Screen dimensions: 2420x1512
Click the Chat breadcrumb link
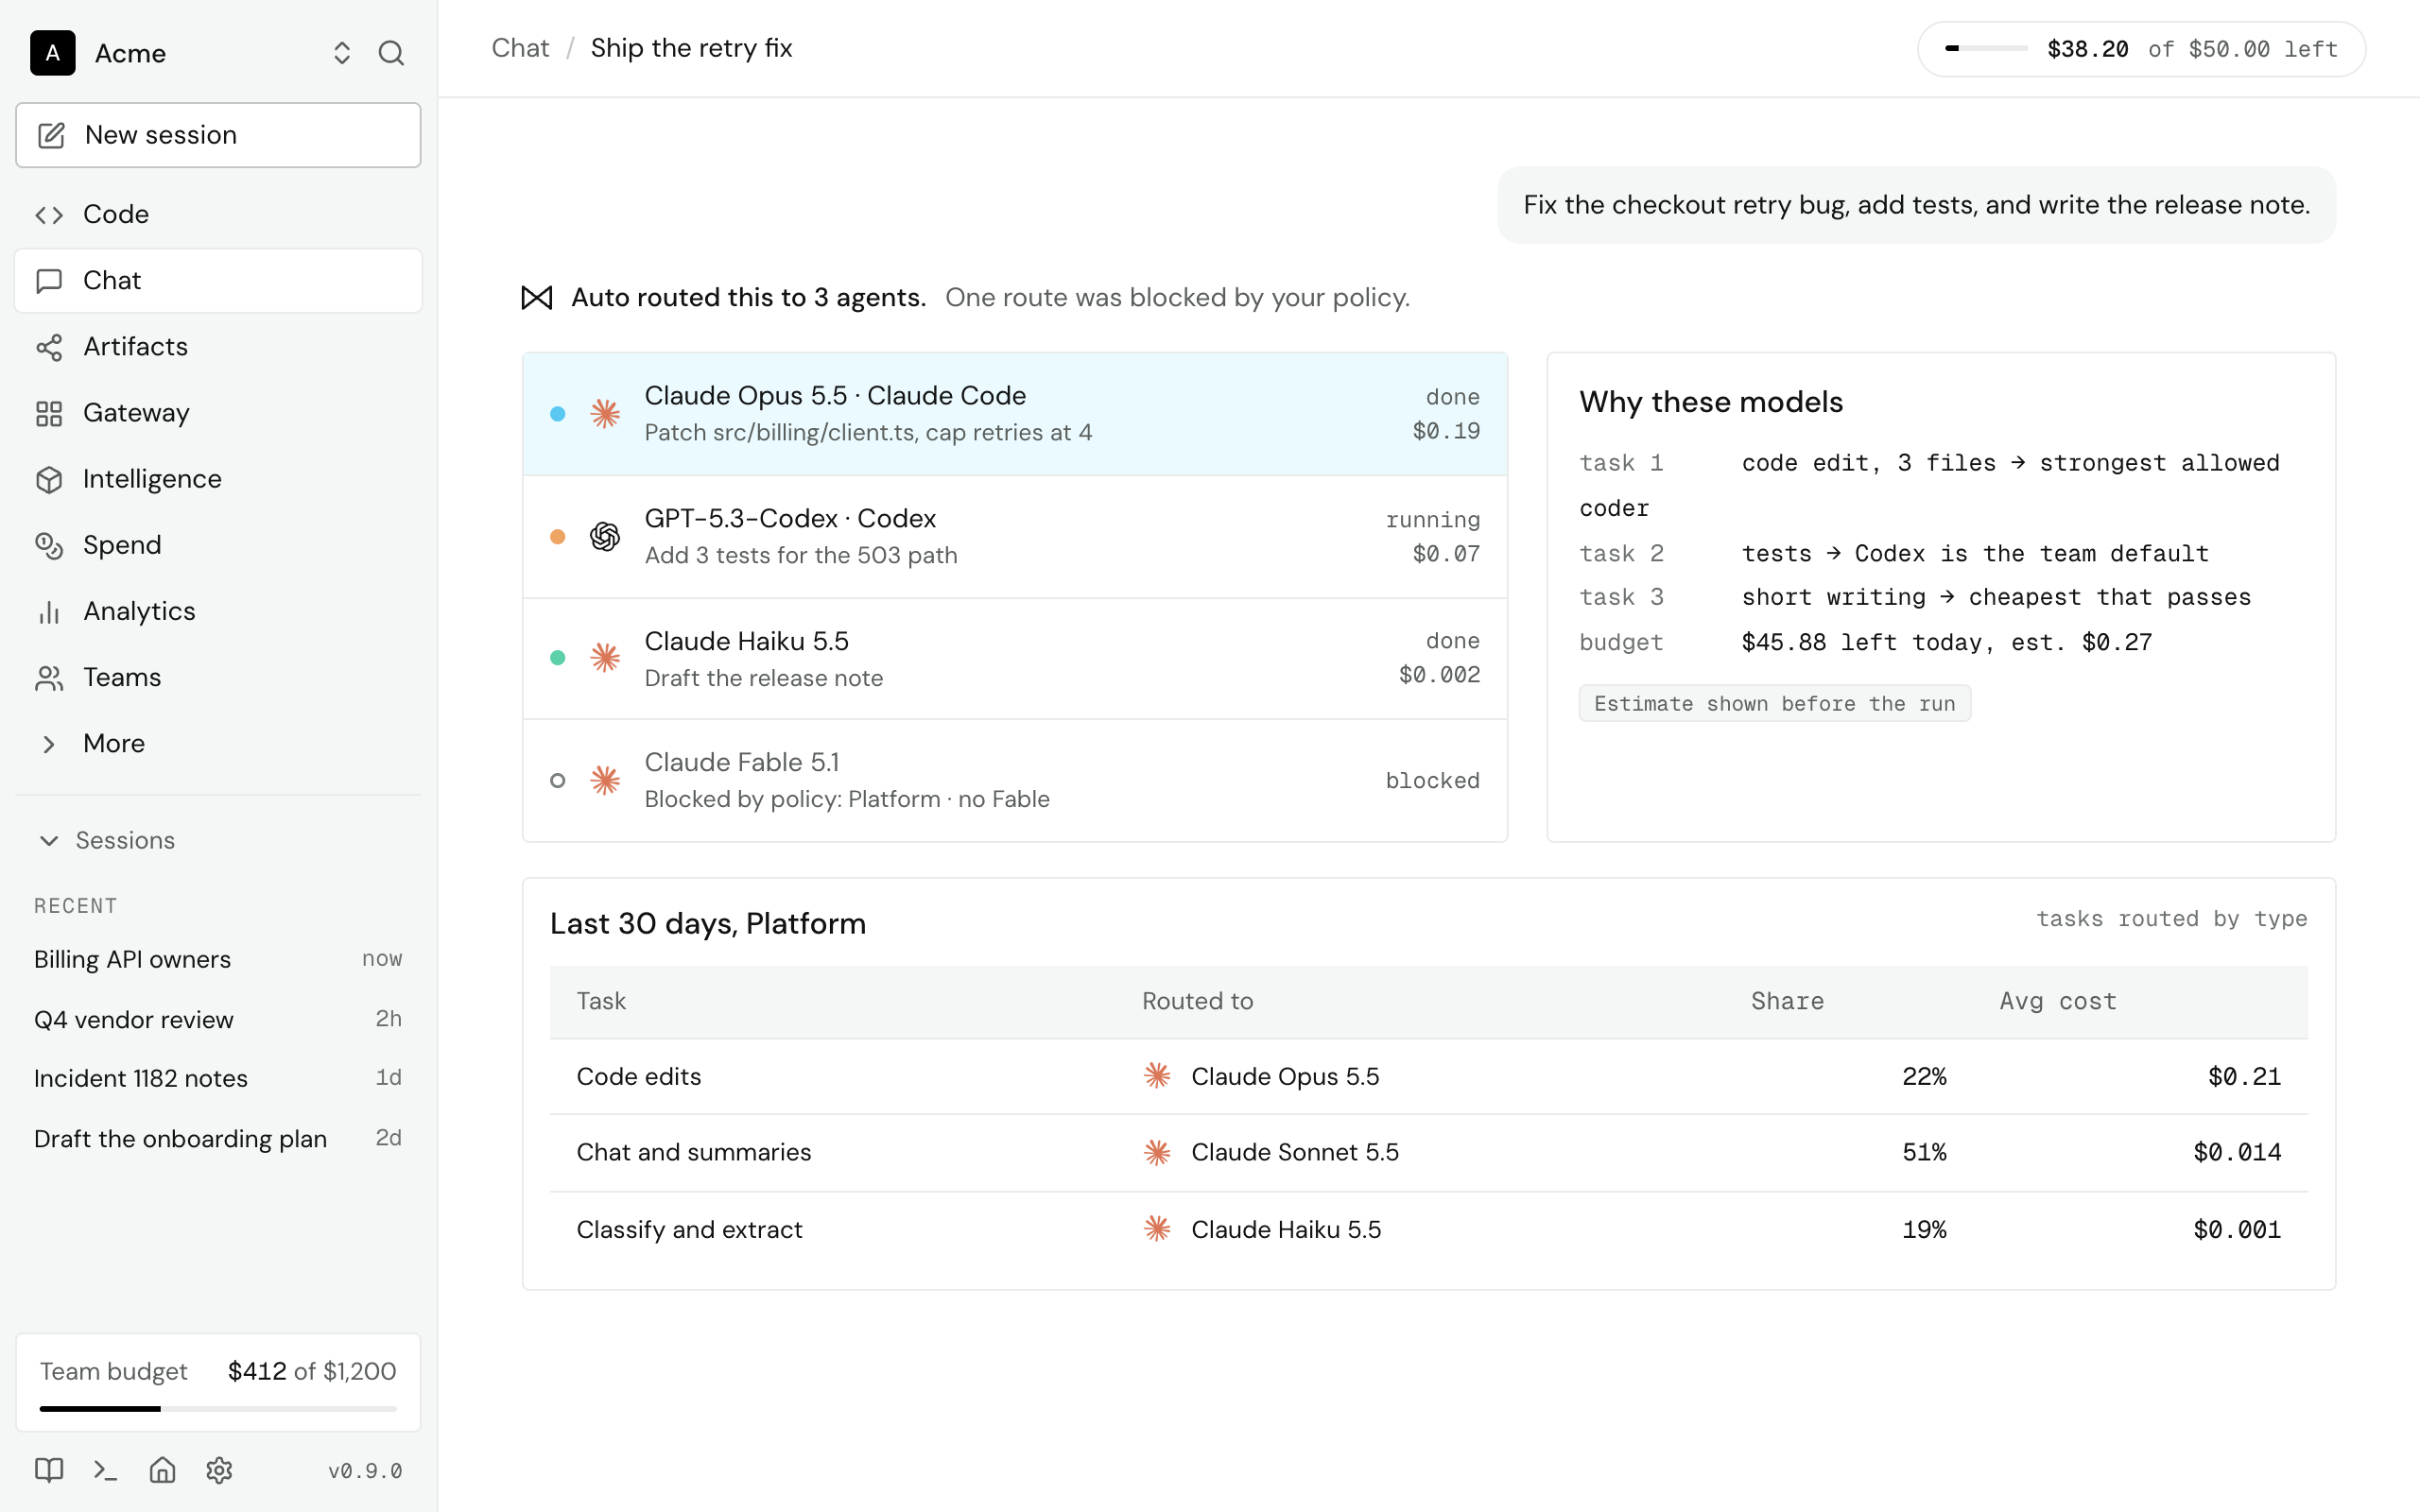[520, 48]
